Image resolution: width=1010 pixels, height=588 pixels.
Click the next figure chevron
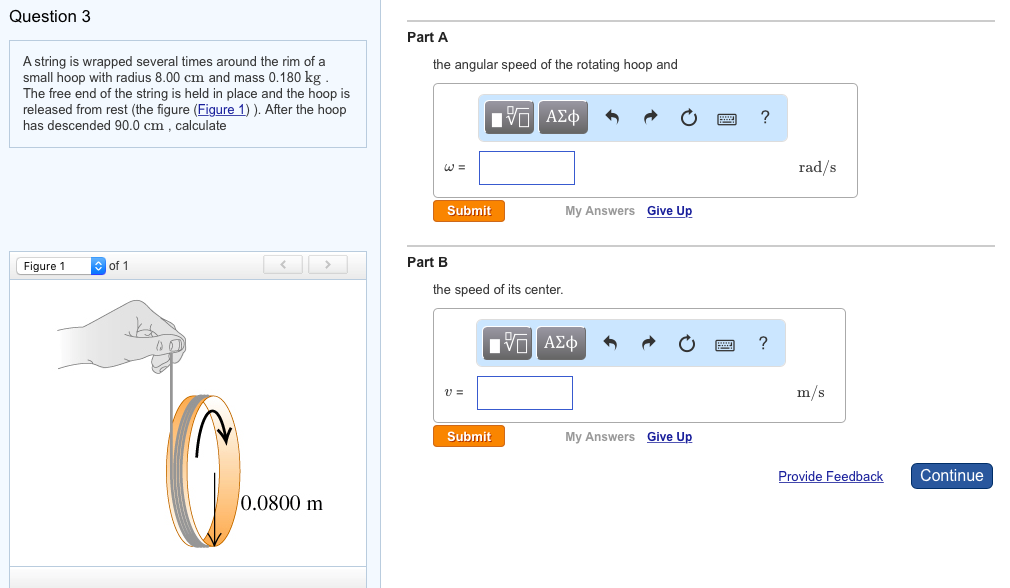(x=328, y=264)
